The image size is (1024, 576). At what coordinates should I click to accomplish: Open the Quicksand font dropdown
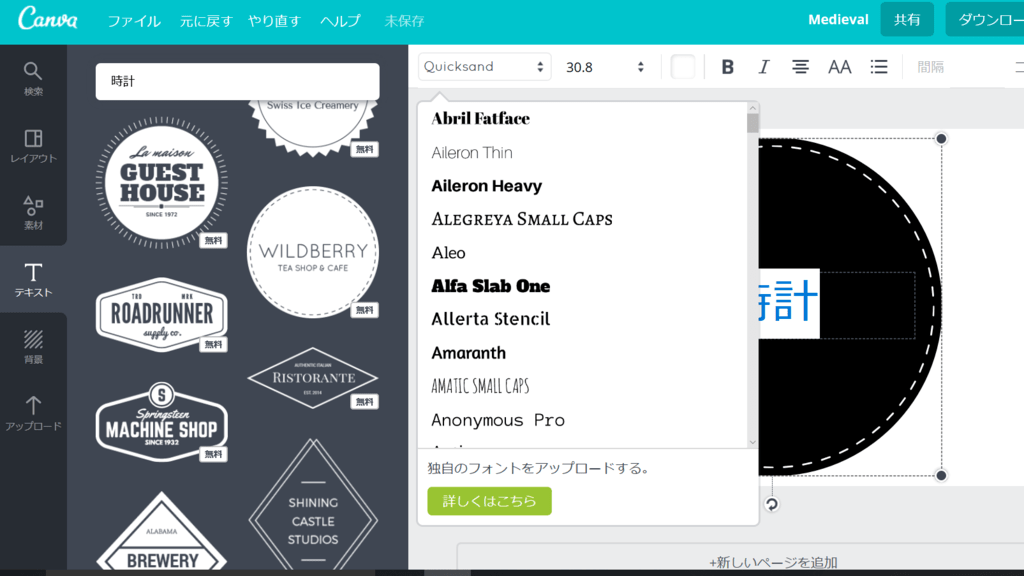(484, 67)
